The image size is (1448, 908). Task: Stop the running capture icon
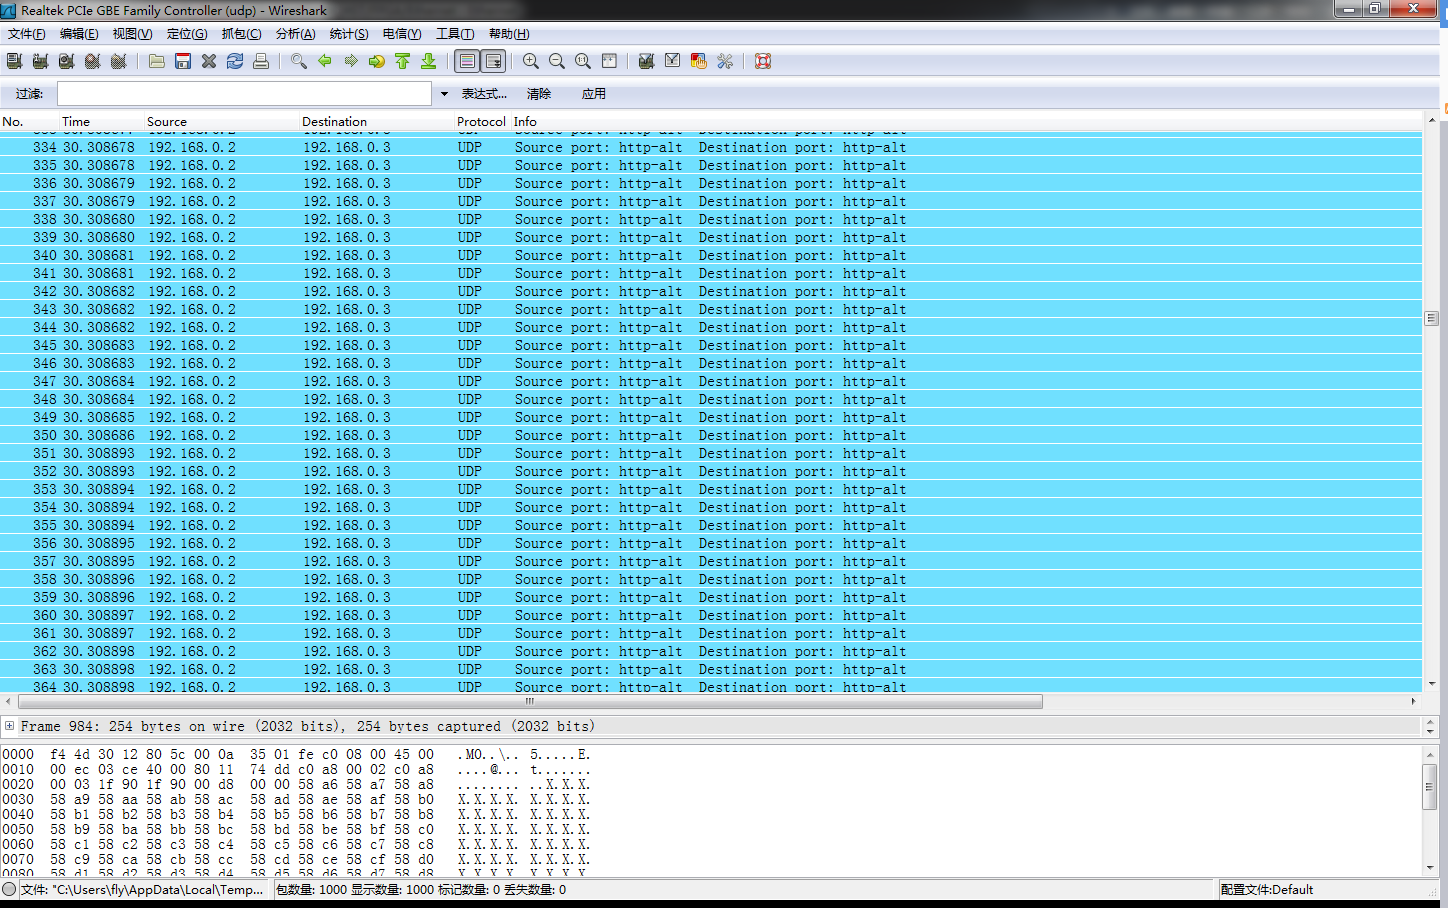[x=92, y=61]
